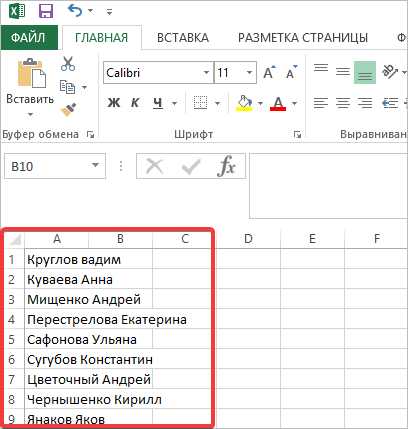Save the workbook with the floppy icon

point(46,12)
